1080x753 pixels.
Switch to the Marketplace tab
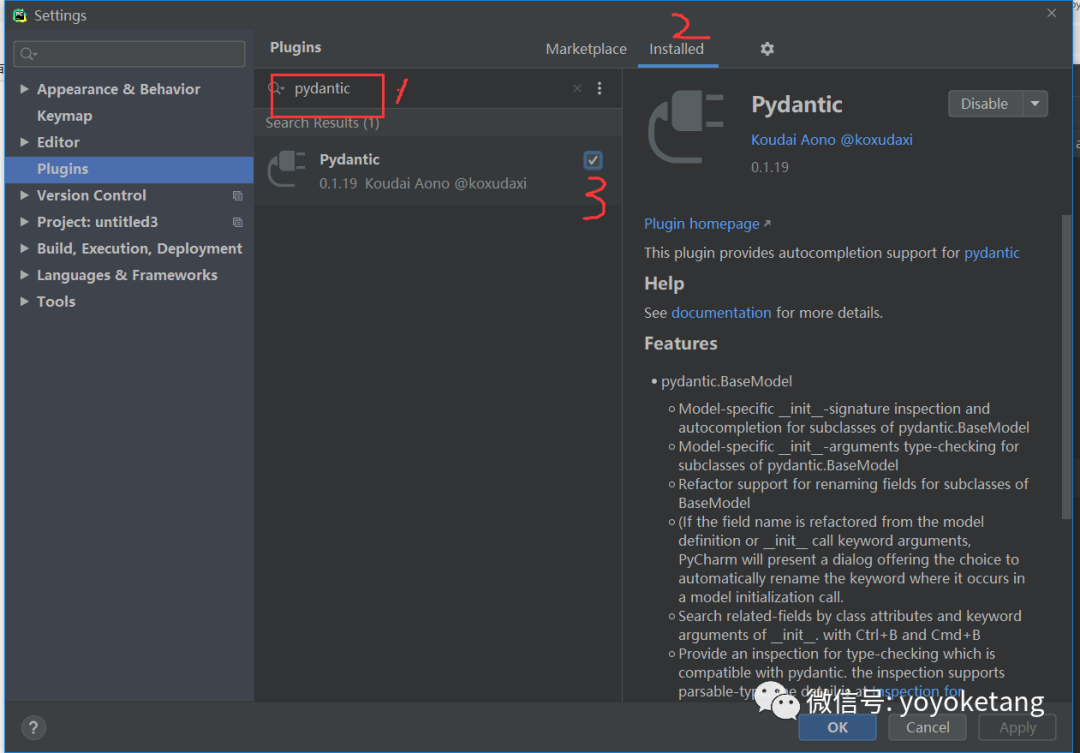[x=586, y=49]
